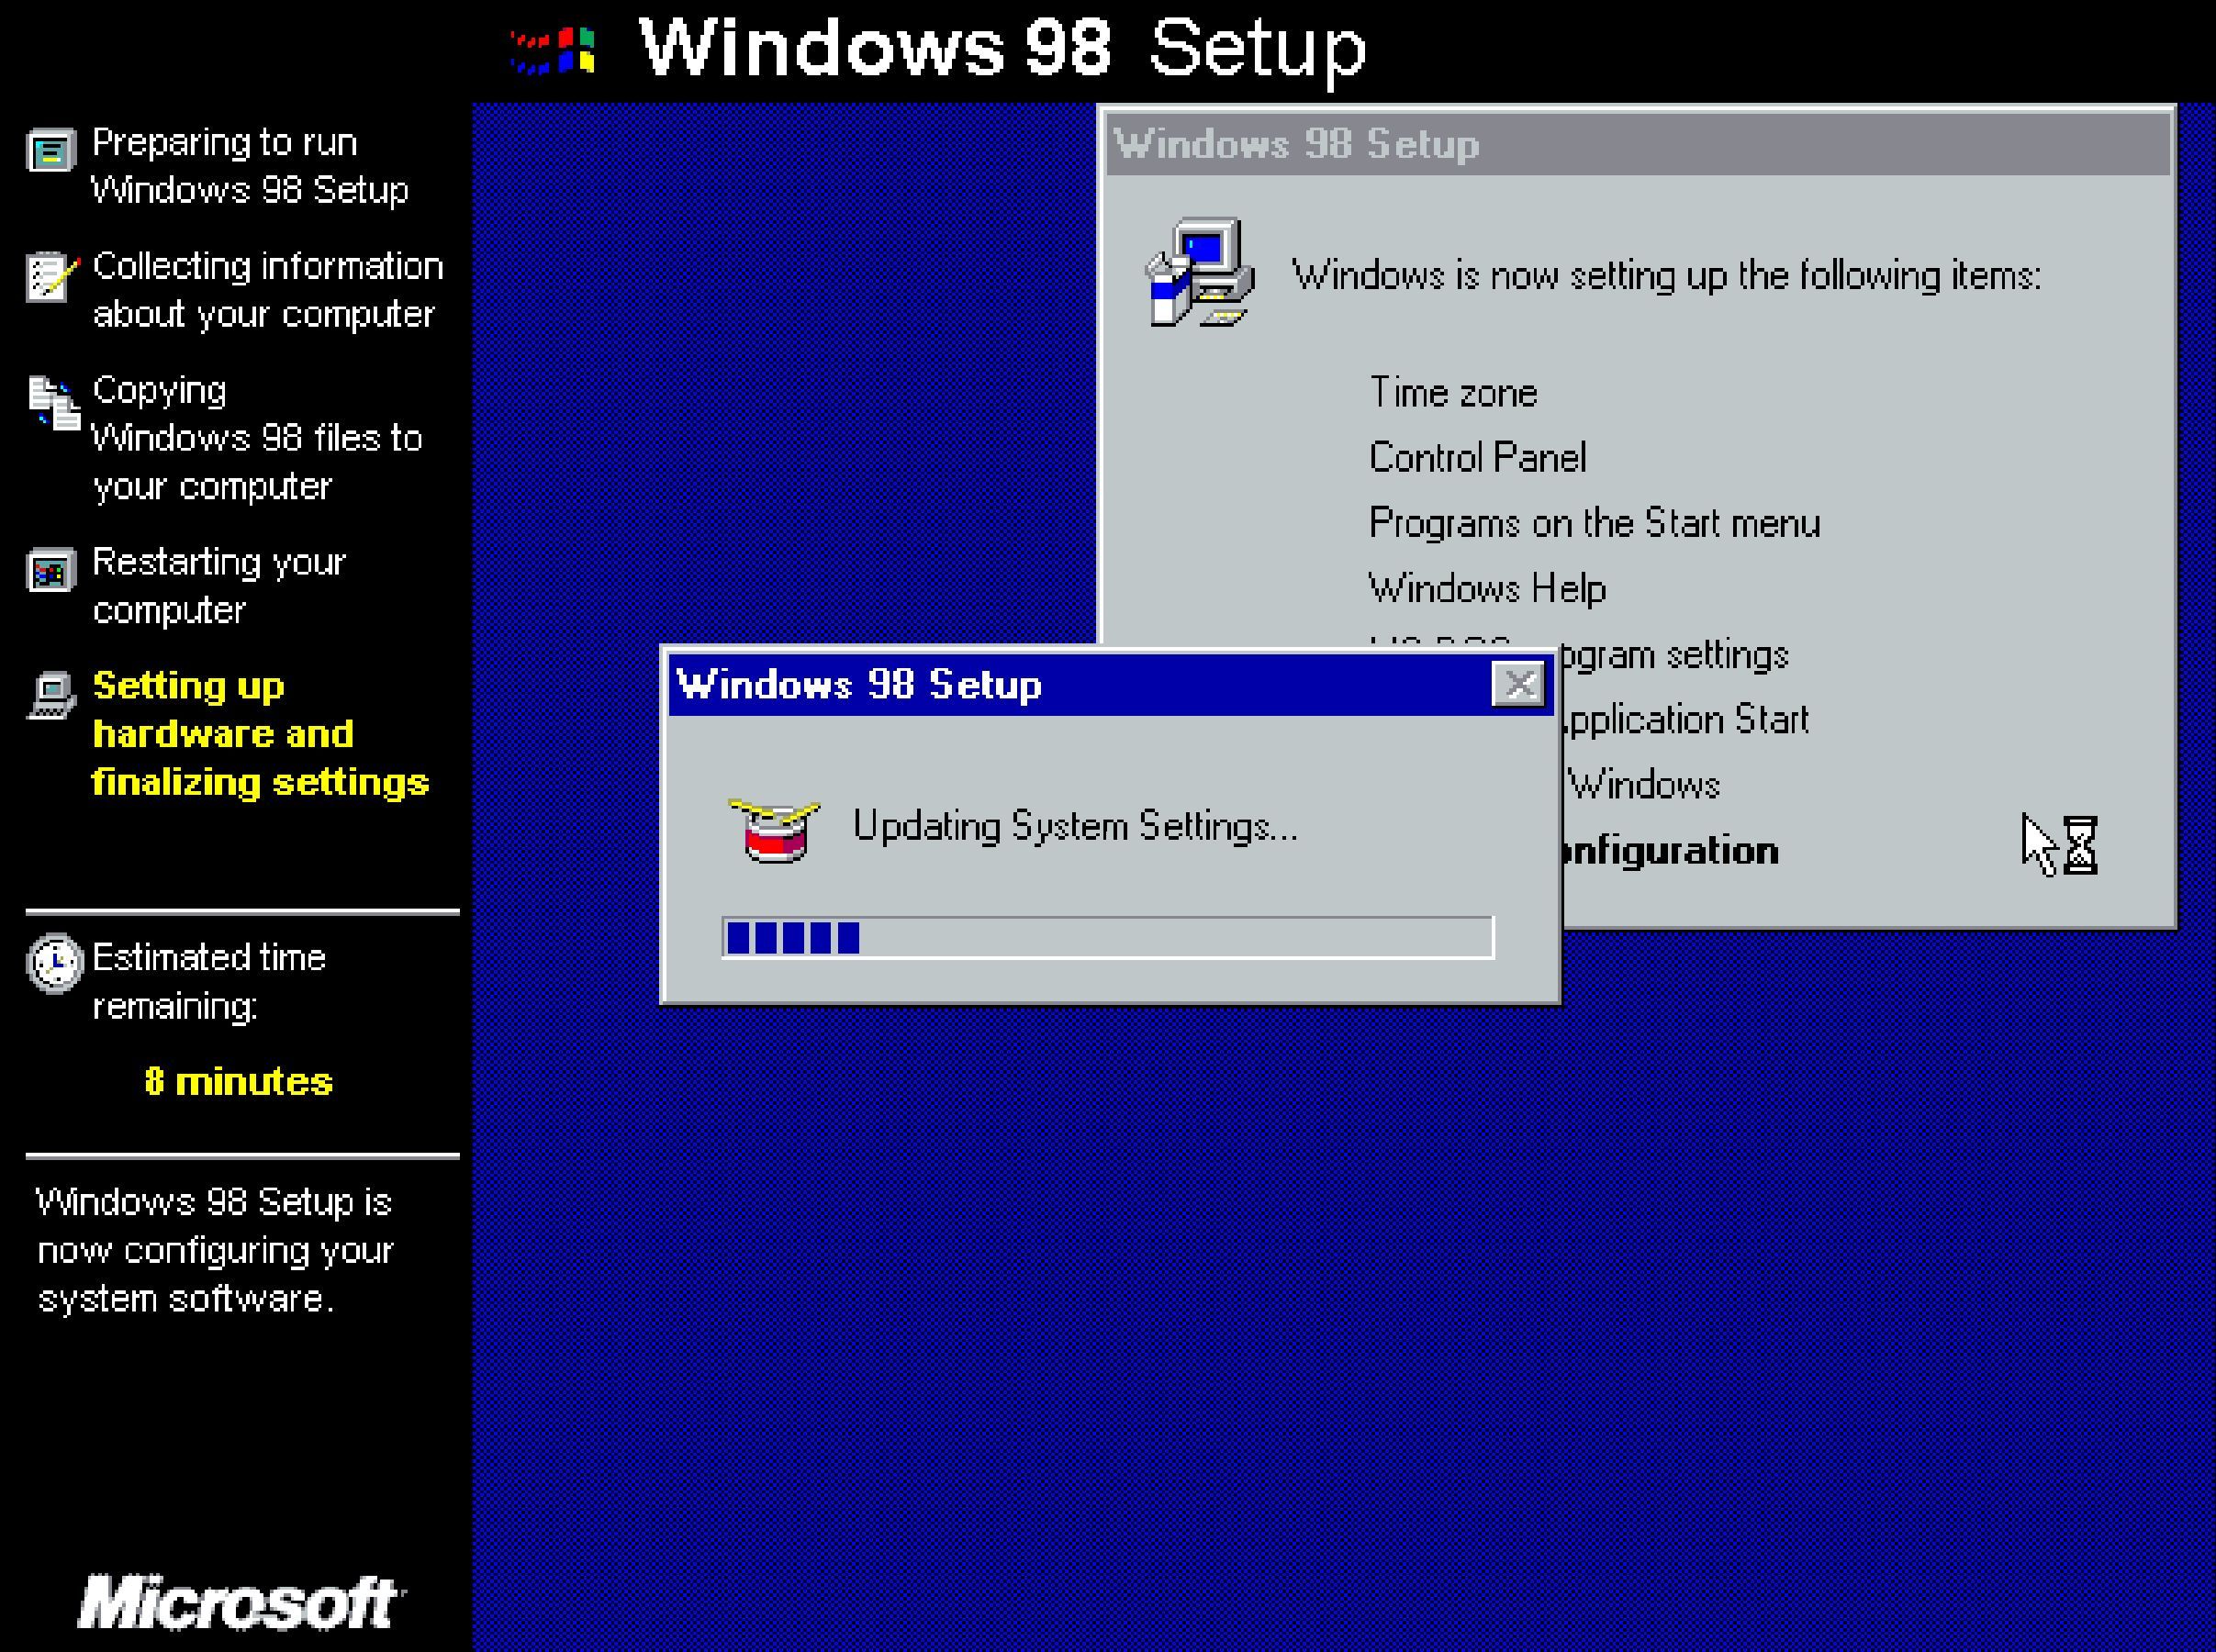This screenshot has width=2216, height=1652.
Task: Click the computer setup icon in background dialog
Action: click(1199, 272)
